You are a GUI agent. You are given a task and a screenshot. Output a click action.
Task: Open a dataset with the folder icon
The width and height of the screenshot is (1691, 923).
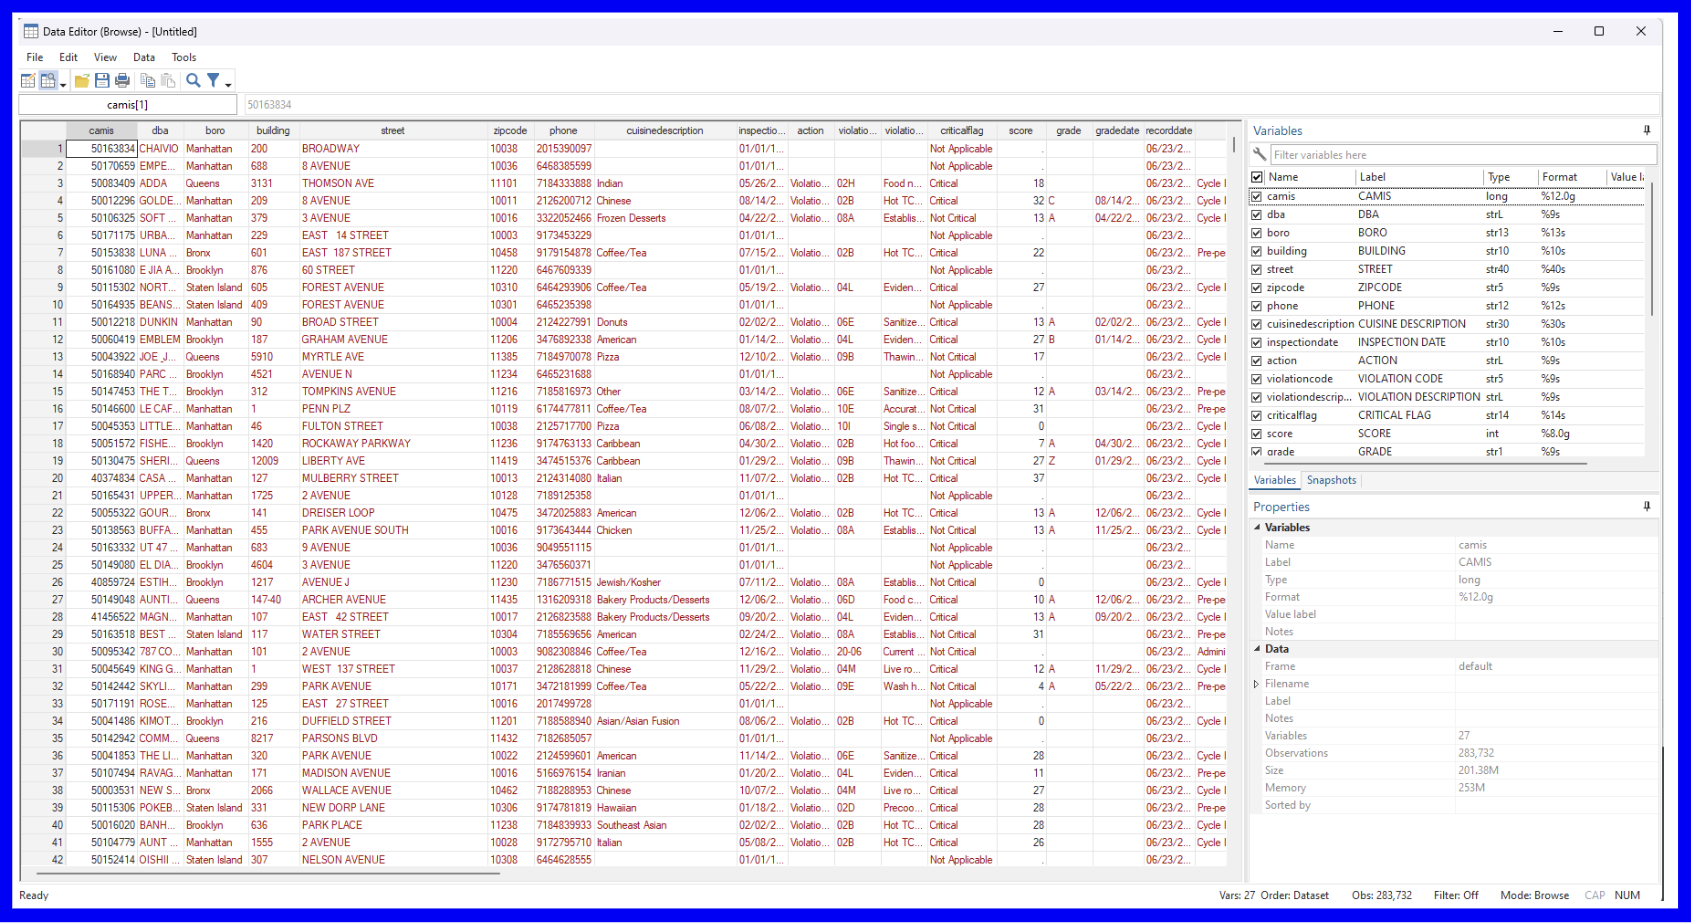pos(82,81)
